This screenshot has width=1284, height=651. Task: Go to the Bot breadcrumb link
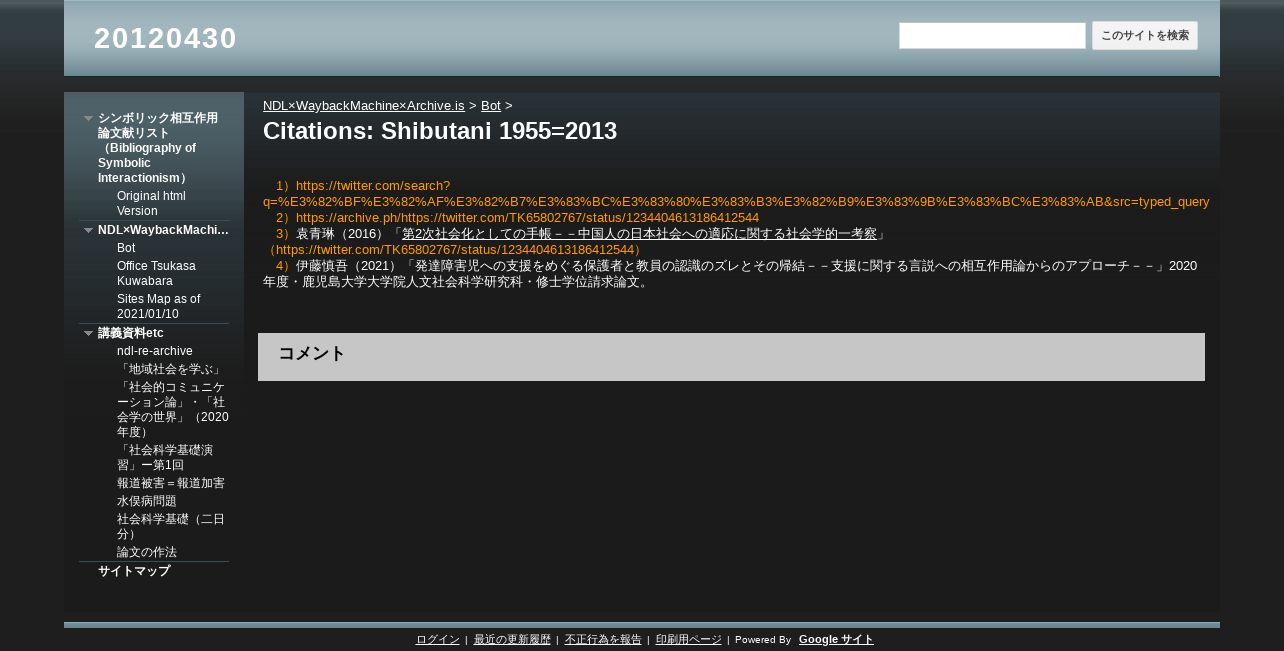coord(491,105)
